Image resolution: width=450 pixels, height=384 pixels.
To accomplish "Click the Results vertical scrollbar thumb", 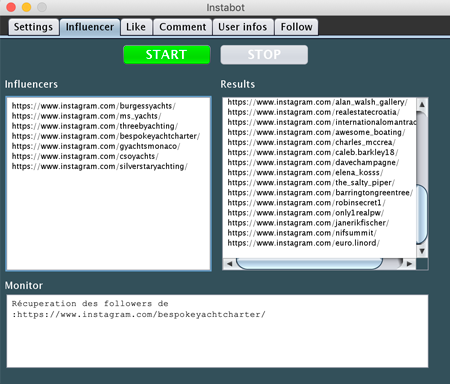I will point(422,214).
